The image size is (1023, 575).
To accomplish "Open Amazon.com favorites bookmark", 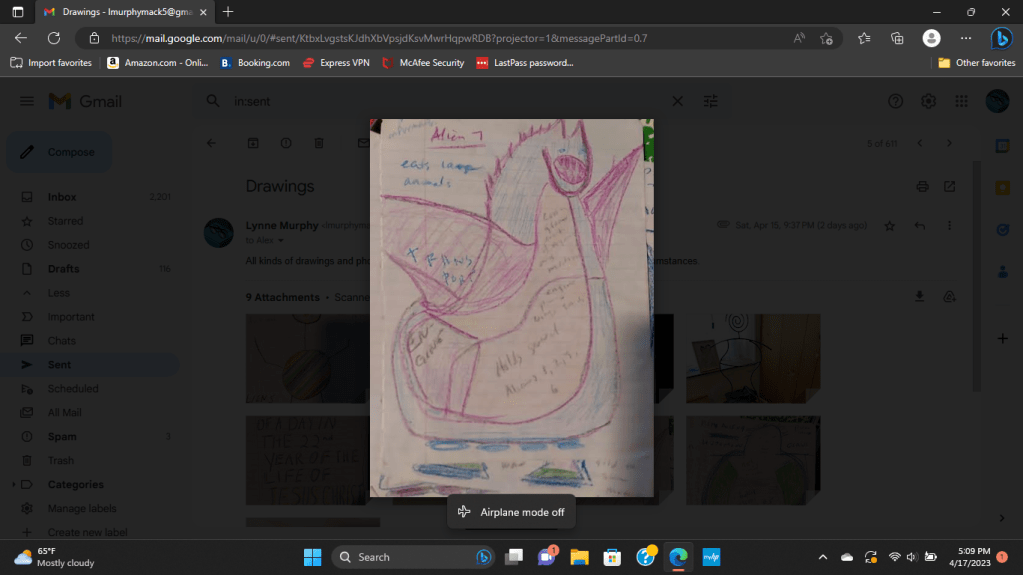I will [x=158, y=62].
